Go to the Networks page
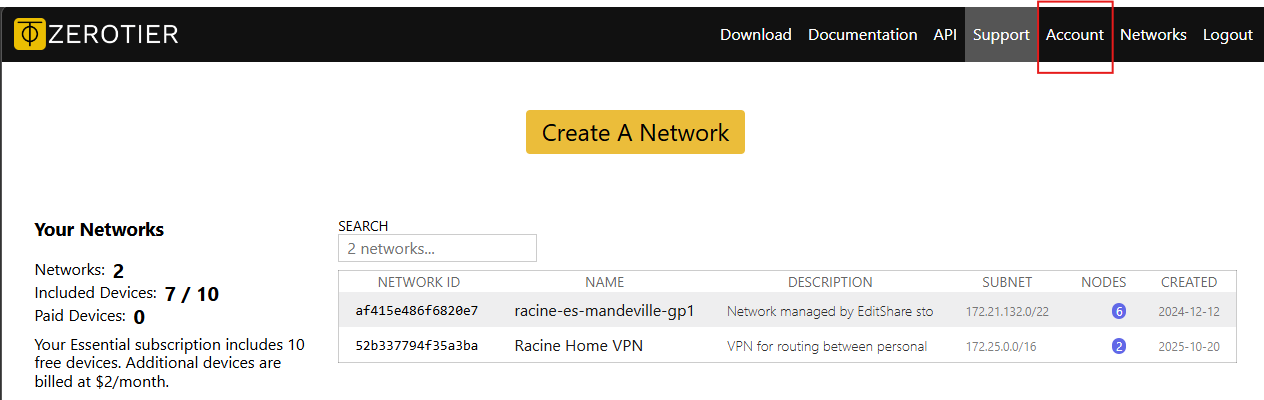 click(1153, 34)
